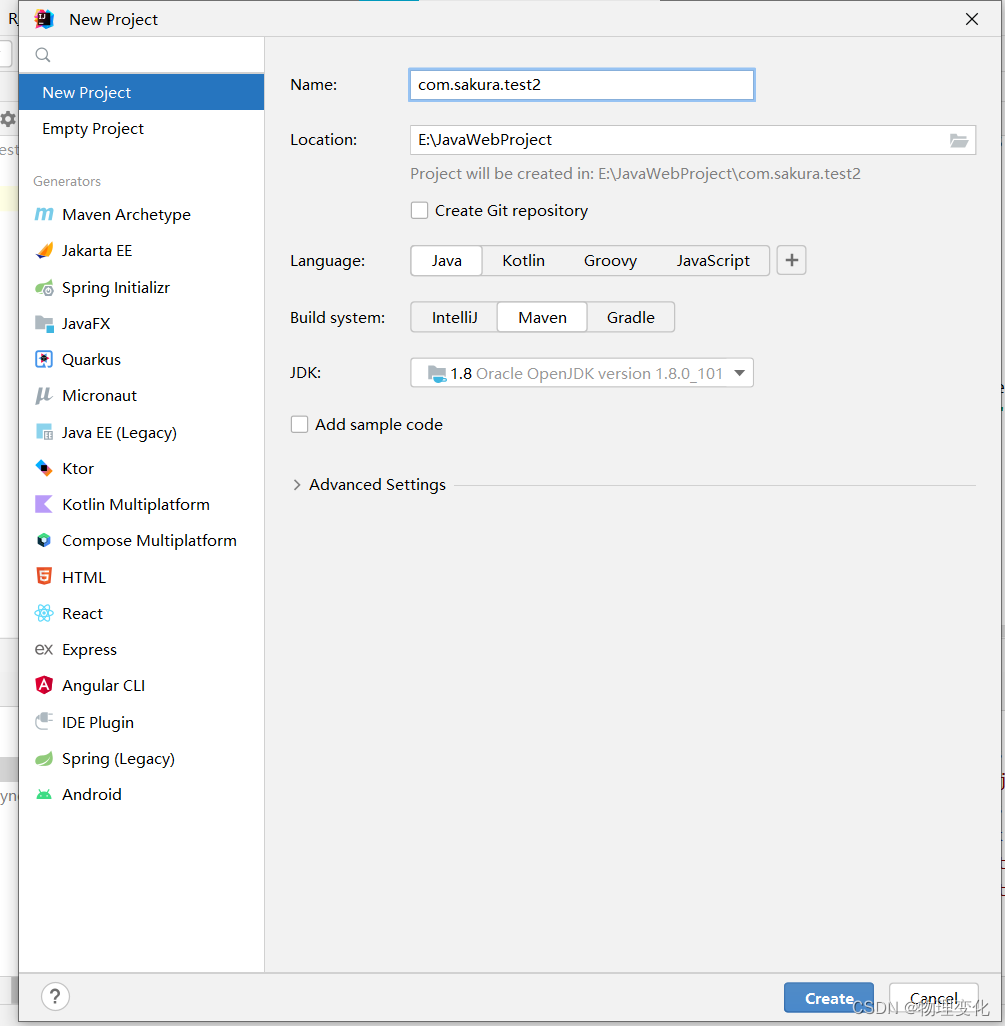
Task: Select the React entry in the list
Action: [141, 613]
